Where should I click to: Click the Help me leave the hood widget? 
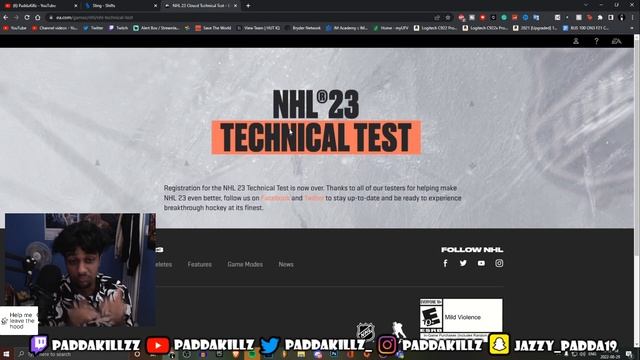(19, 321)
